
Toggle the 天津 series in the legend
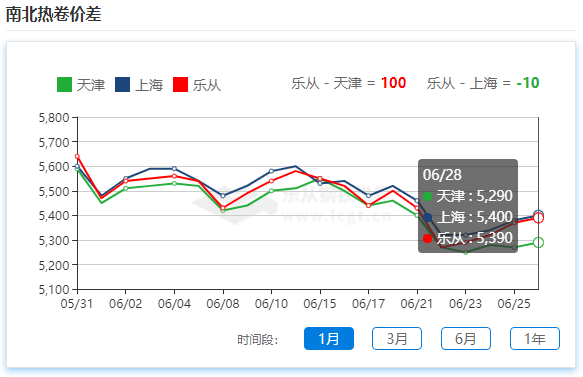point(81,85)
